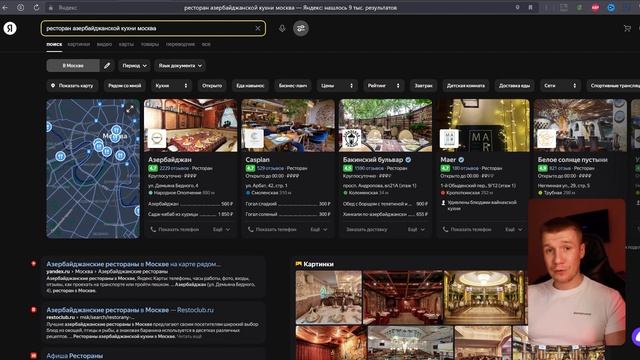640x360 pixels.
Task: Toggle Бизнес-ланч filter chip
Action: pyautogui.click(x=293, y=86)
